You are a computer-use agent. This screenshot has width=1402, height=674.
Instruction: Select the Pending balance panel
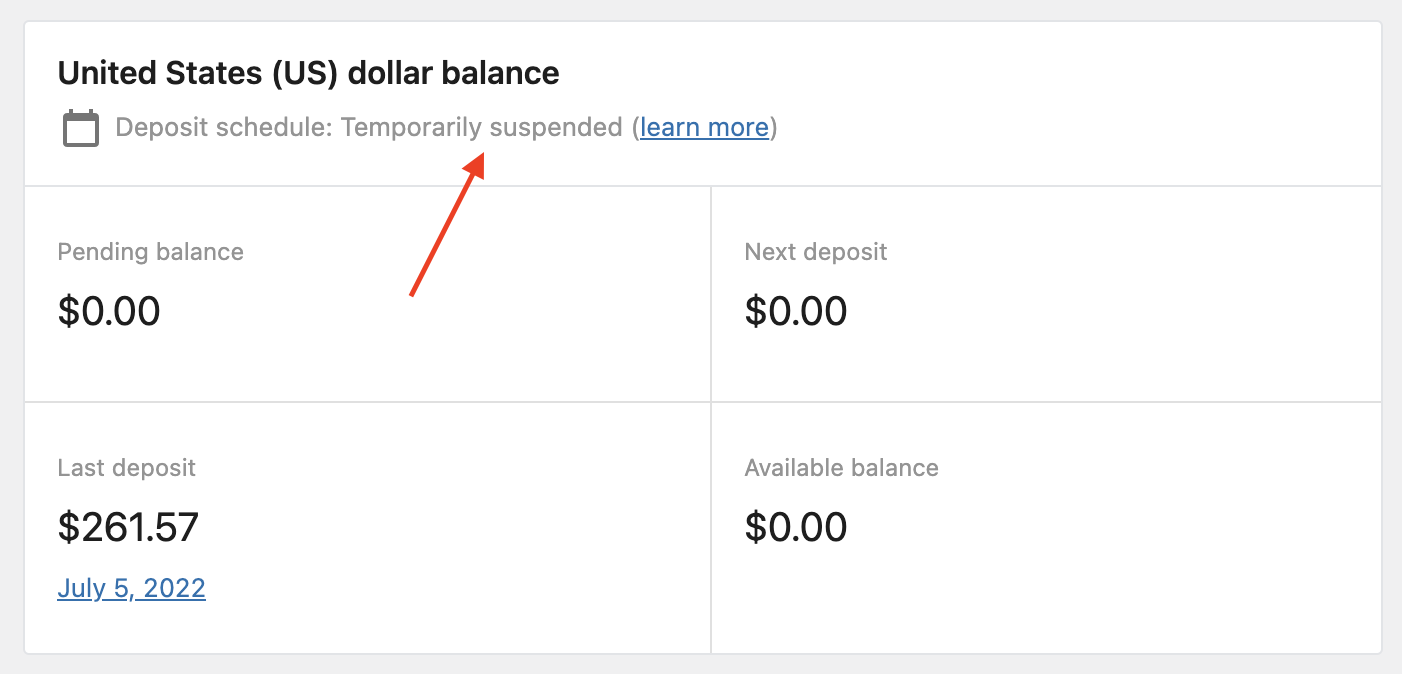click(x=366, y=292)
